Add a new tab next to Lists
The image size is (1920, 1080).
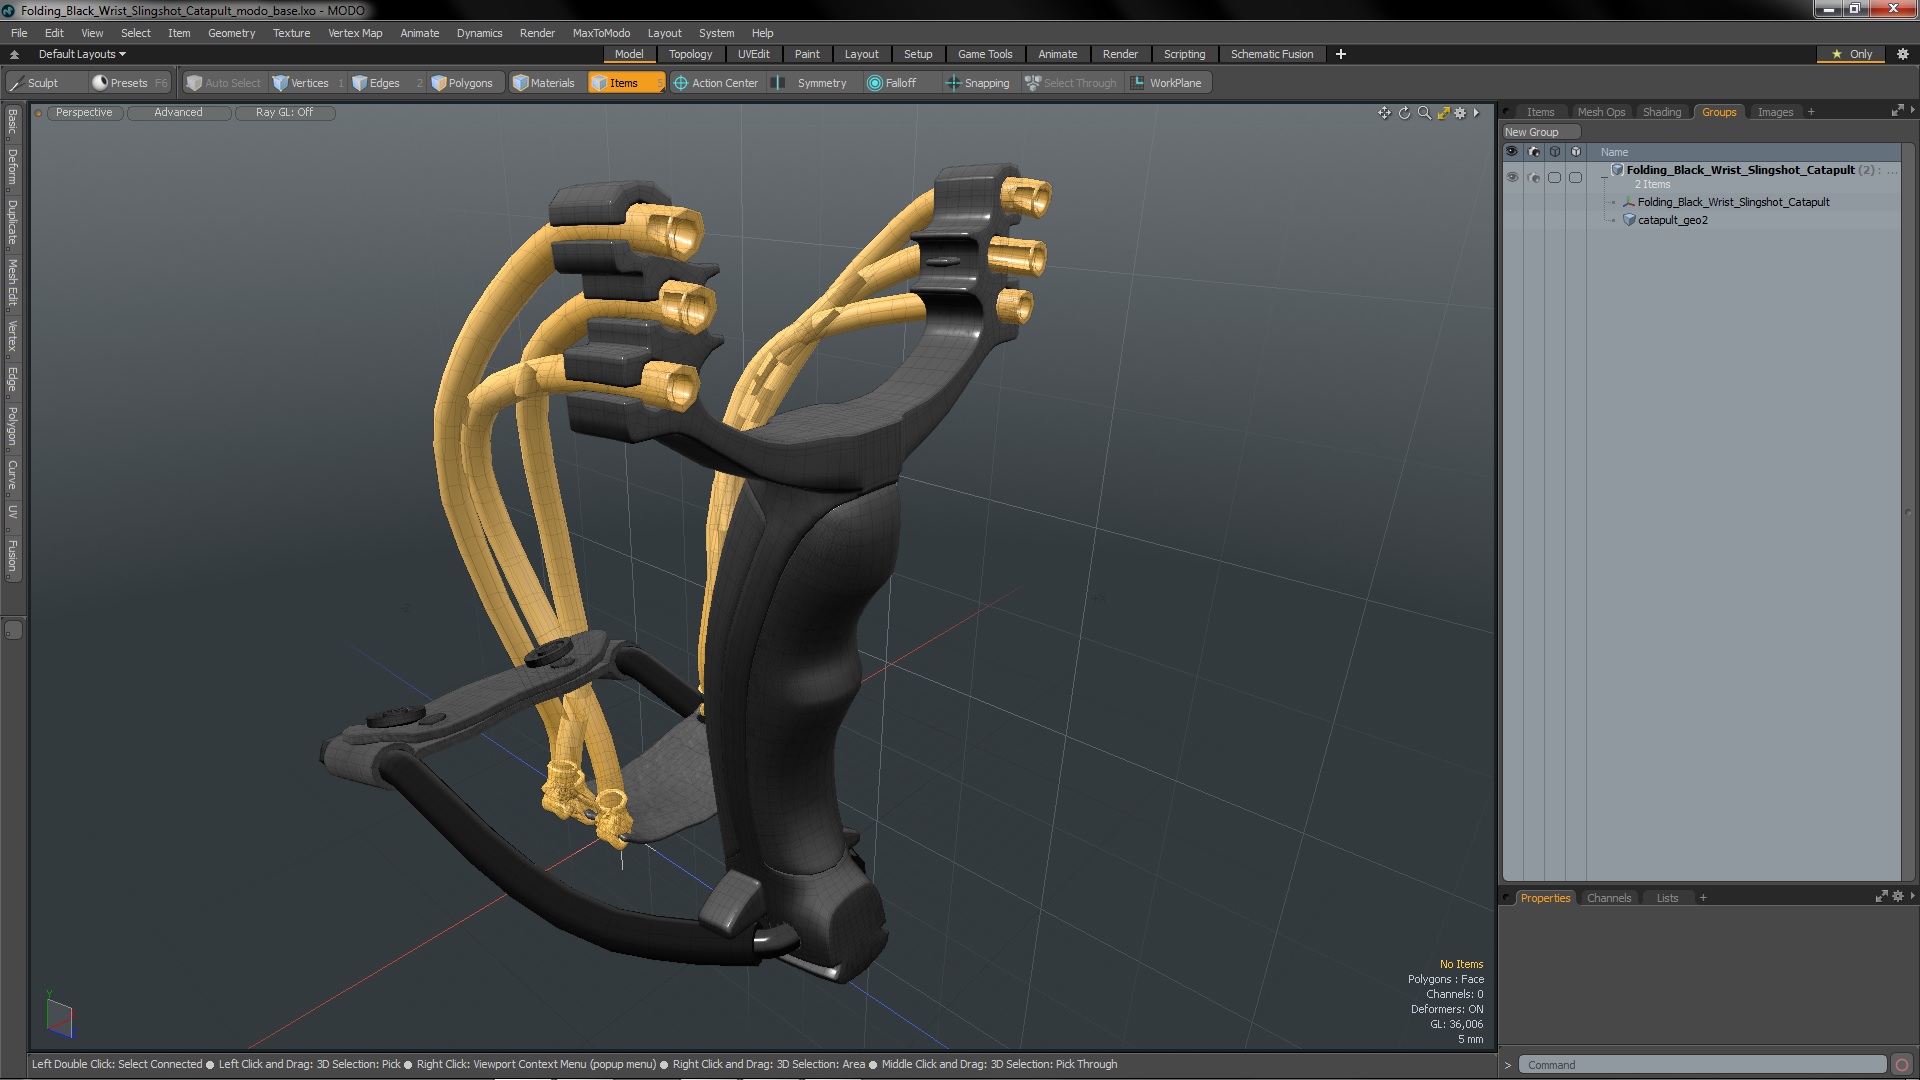1703,898
